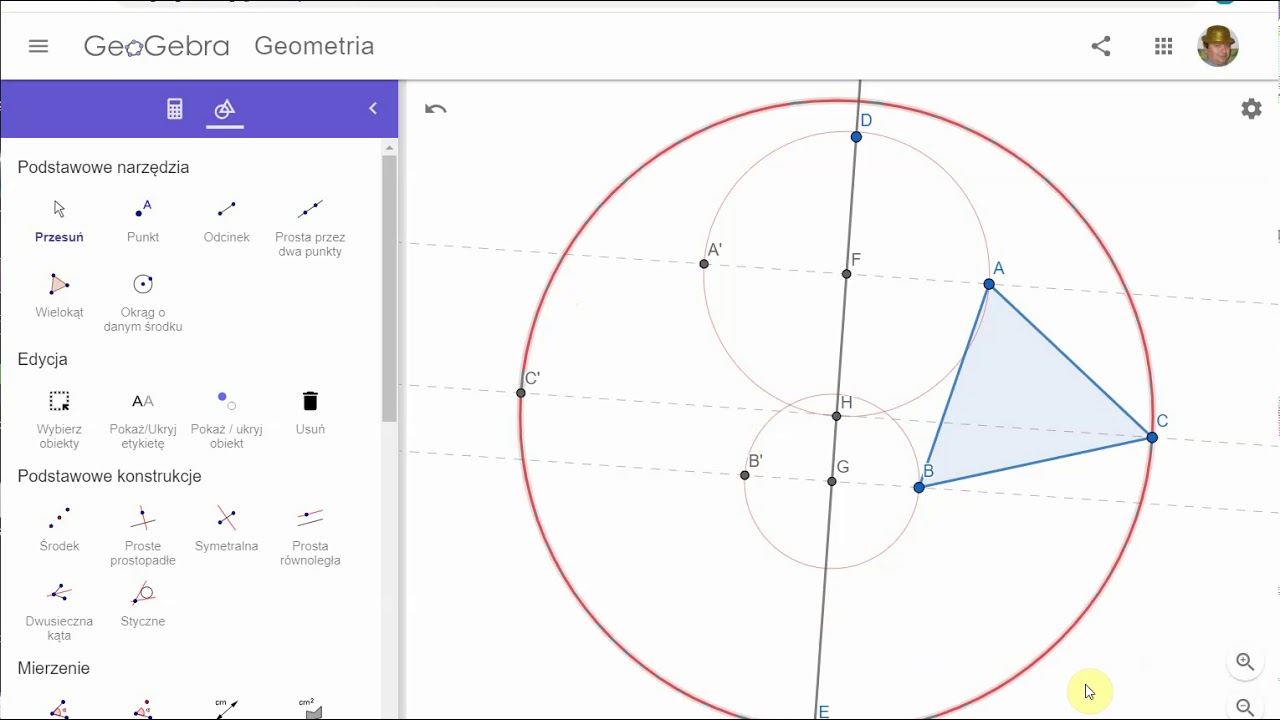Select the Usuń delete tool
This screenshot has height=720, width=1280.
pos(310,413)
